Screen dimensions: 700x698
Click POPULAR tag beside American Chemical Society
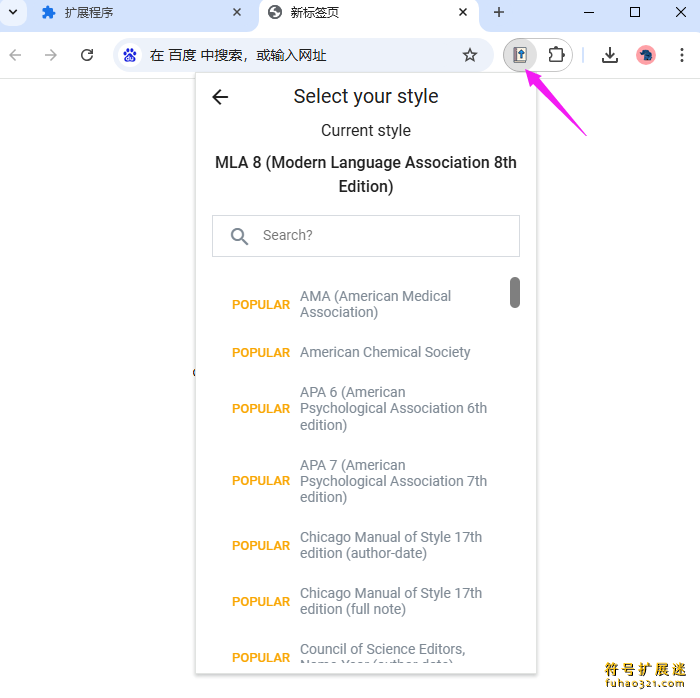[261, 353]
